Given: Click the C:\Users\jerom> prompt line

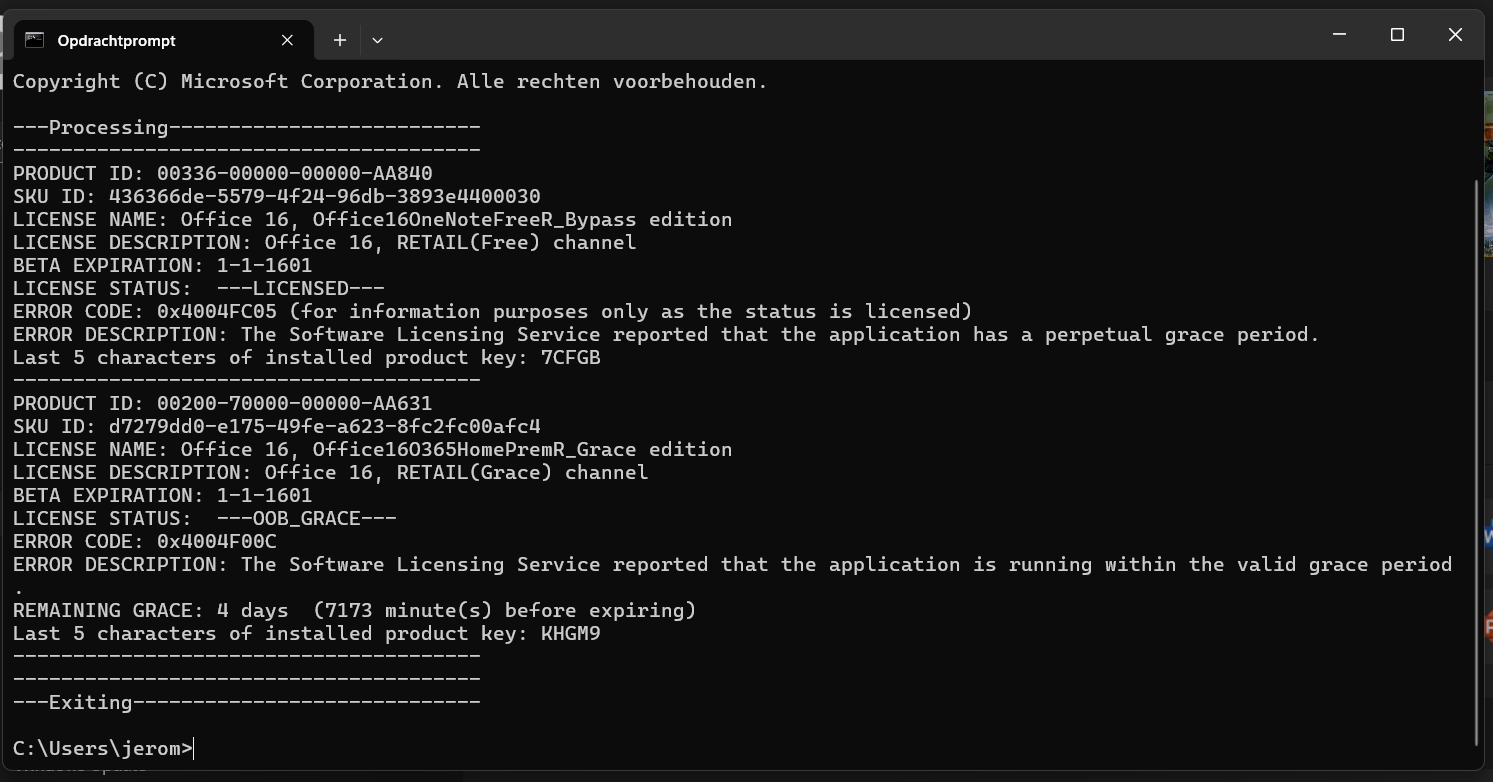Looking at the screenshot, I should point(103,748).
